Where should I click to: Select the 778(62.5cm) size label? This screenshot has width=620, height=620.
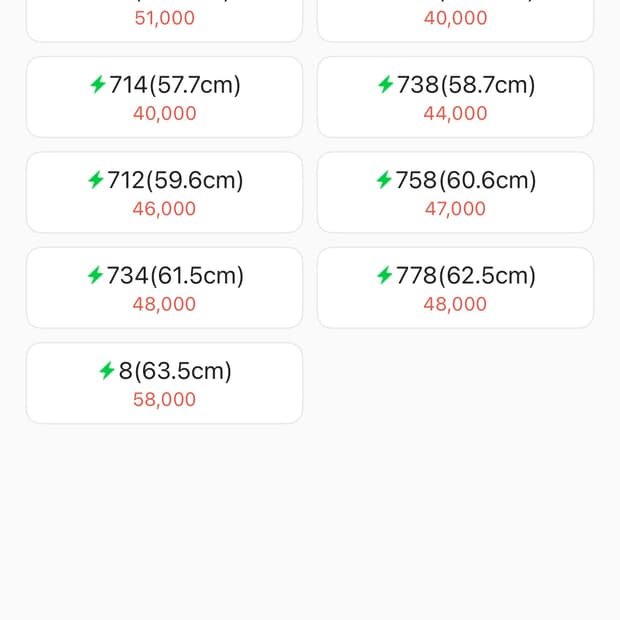click(x=466, y=275)
